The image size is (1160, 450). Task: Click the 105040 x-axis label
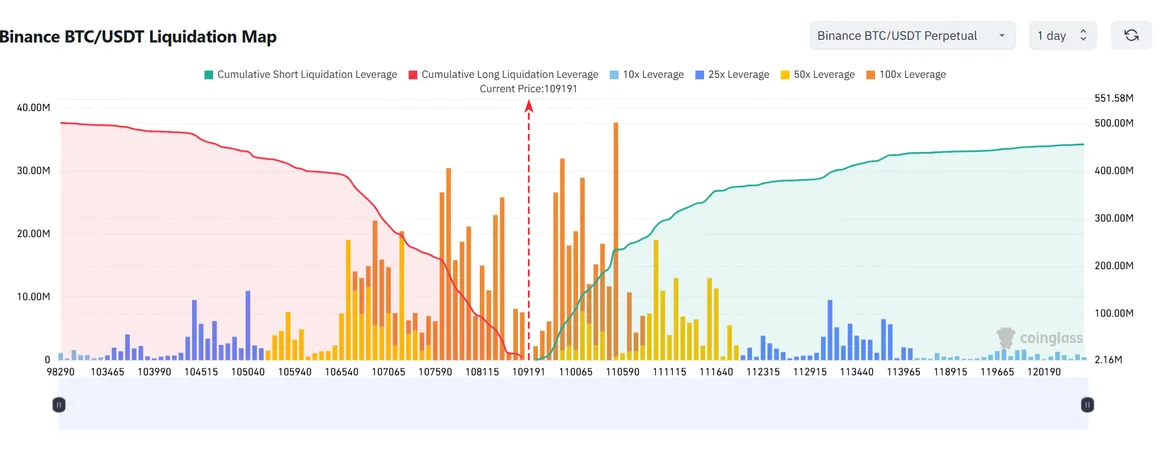(x=247, y=372)
